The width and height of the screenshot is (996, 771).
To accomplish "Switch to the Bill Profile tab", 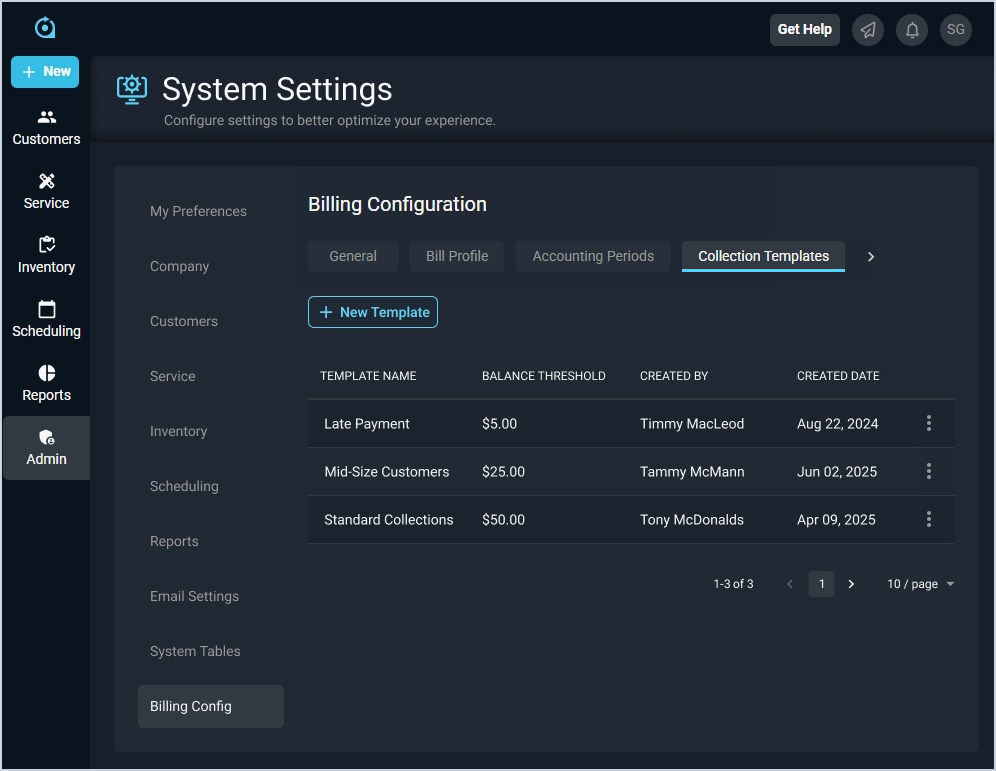I will (x=457, y=256).
